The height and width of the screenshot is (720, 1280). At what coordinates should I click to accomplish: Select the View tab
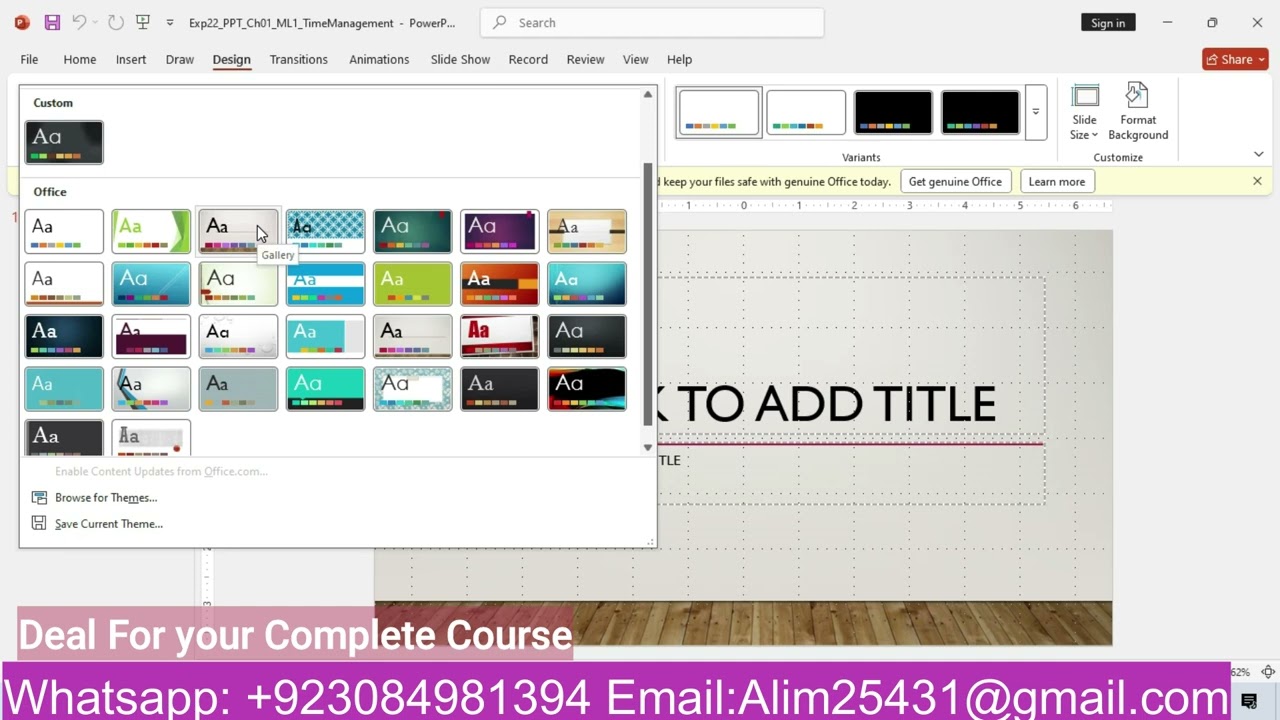click(x=636, y=59)
